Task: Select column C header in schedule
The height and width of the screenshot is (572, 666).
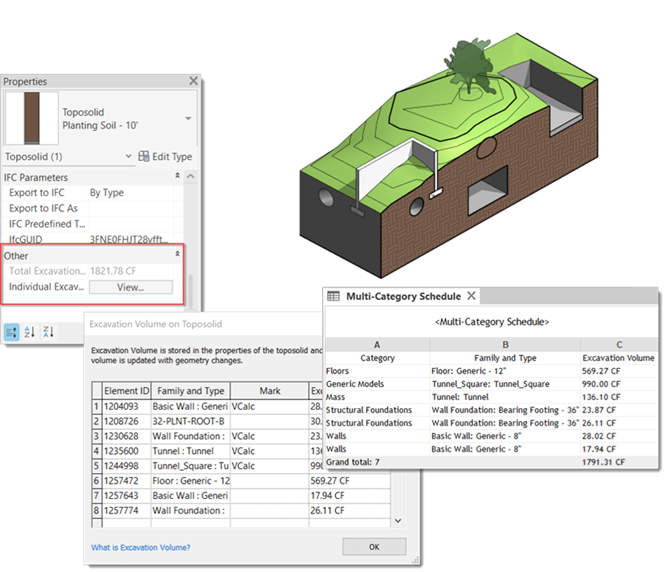Action: click(619, 344)
